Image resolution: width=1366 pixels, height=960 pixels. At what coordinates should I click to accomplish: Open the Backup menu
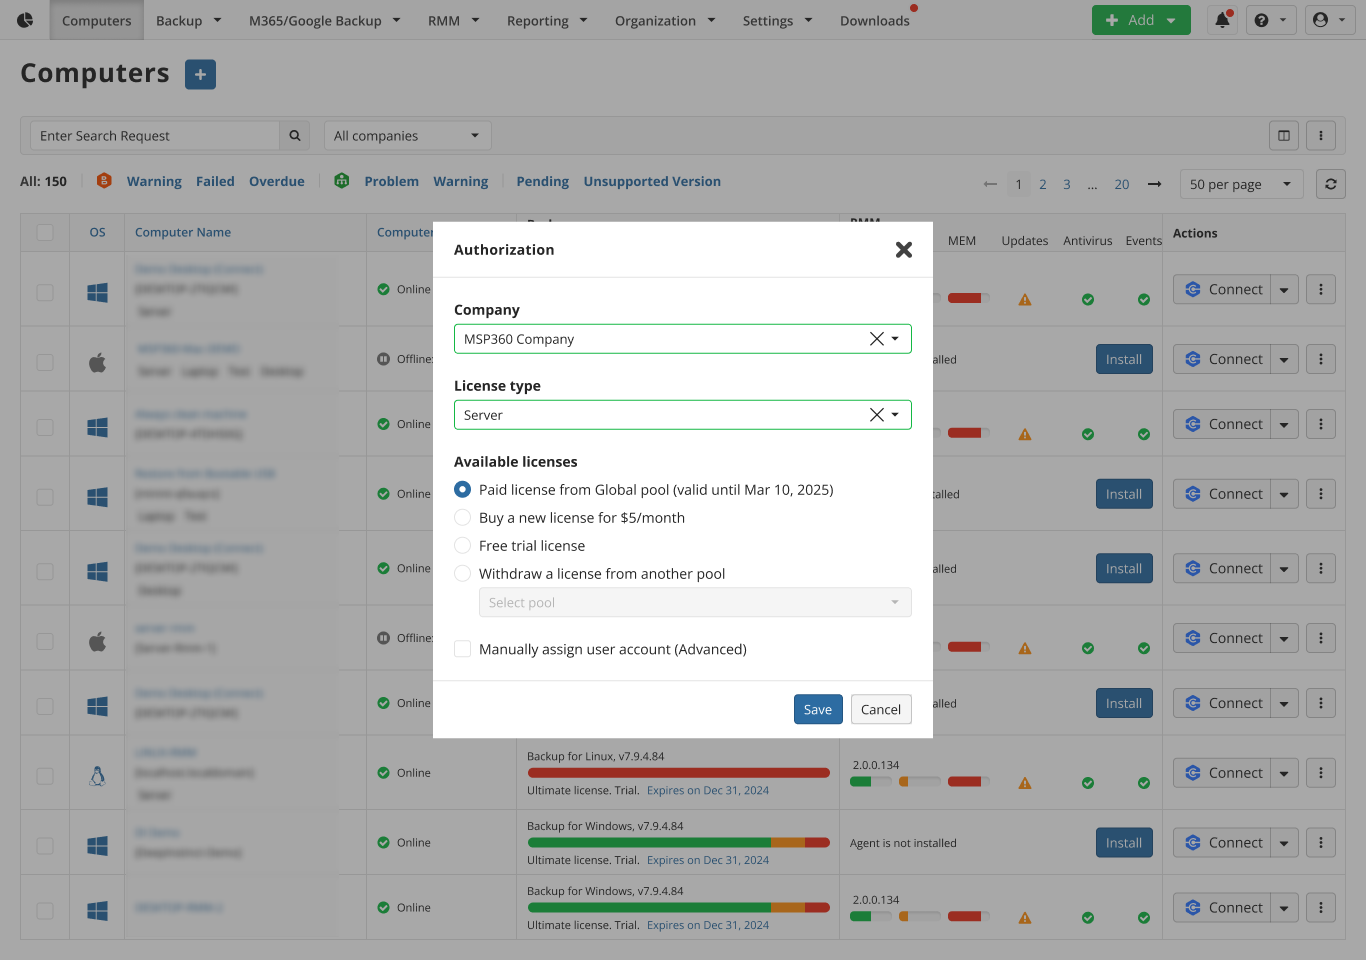(x=188, y=20)
